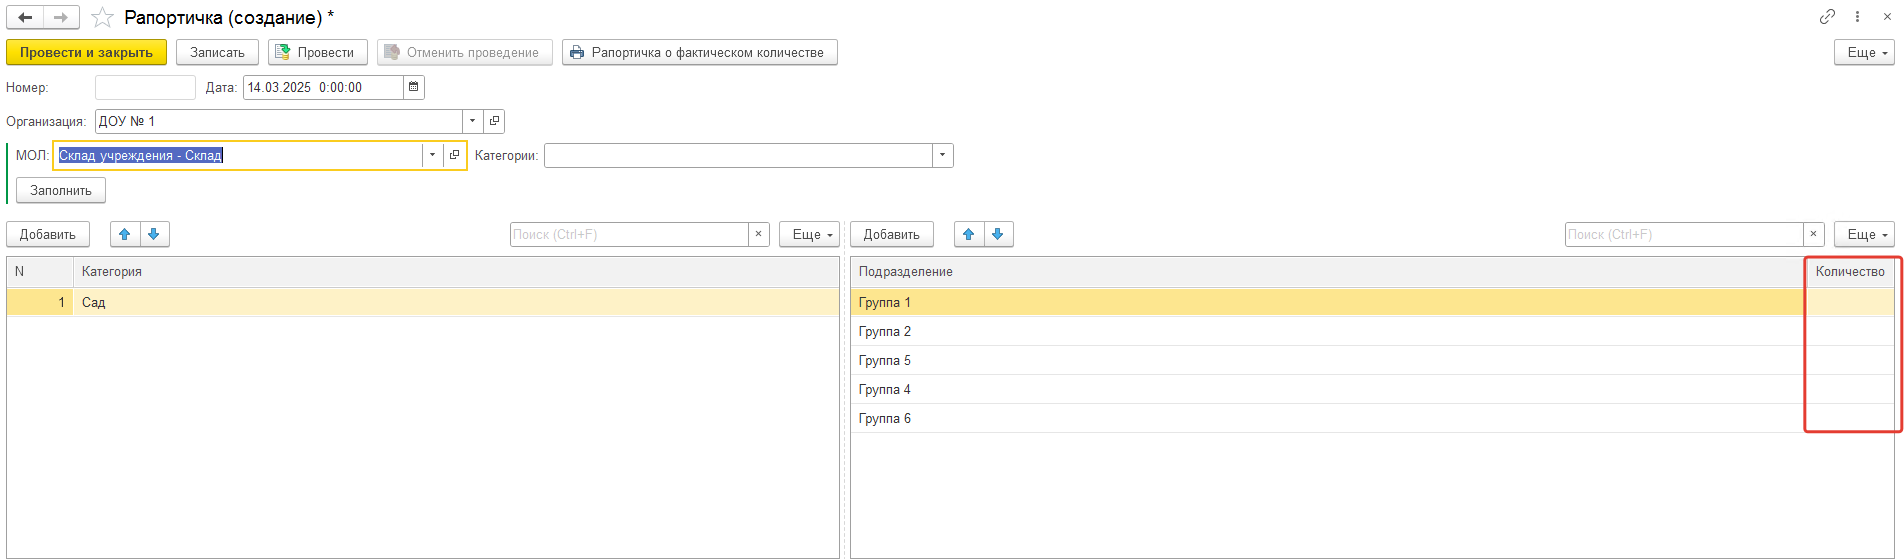This screenshot has width=1904, height=560.
Task: Move subdivision row down in right table
Action: pyautogui.click(x=998, y=234)
